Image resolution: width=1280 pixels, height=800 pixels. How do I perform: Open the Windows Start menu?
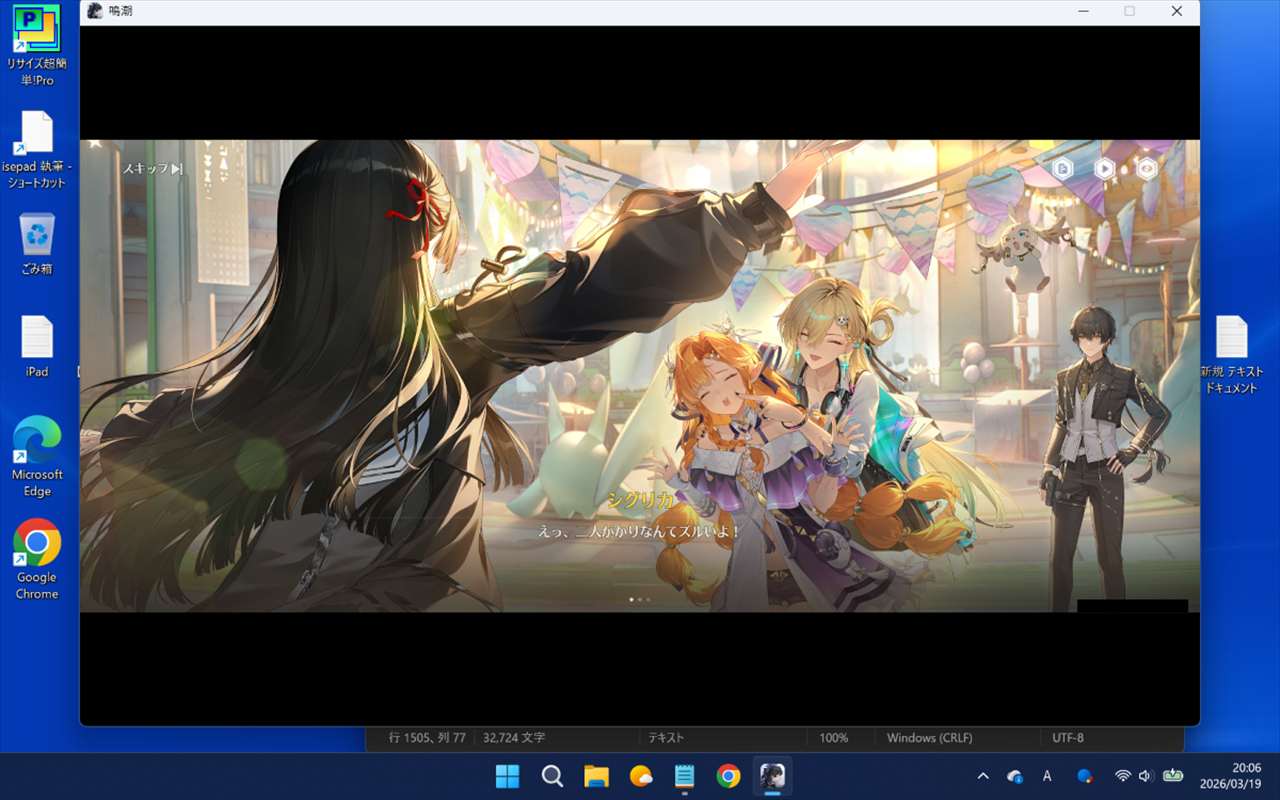click(508, 776)
